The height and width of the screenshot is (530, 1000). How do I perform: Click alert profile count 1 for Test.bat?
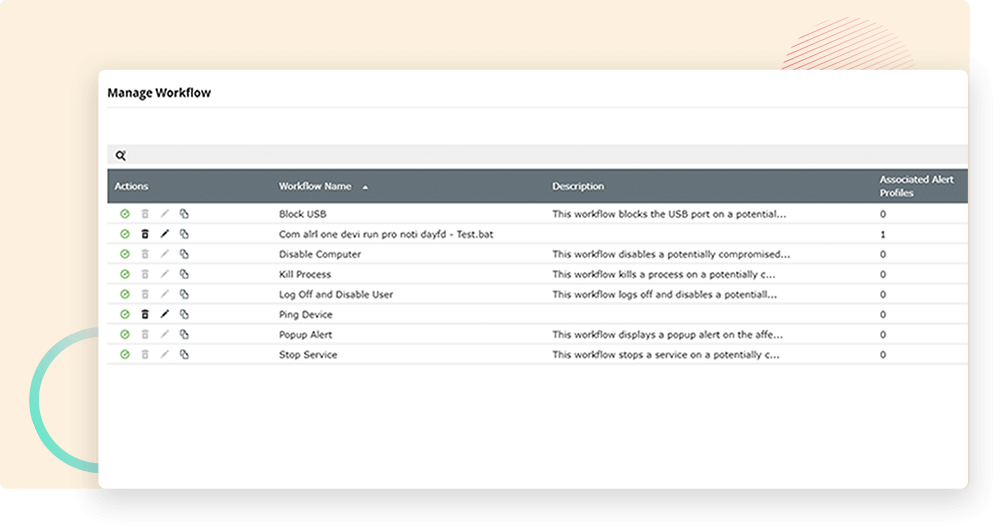883,234
